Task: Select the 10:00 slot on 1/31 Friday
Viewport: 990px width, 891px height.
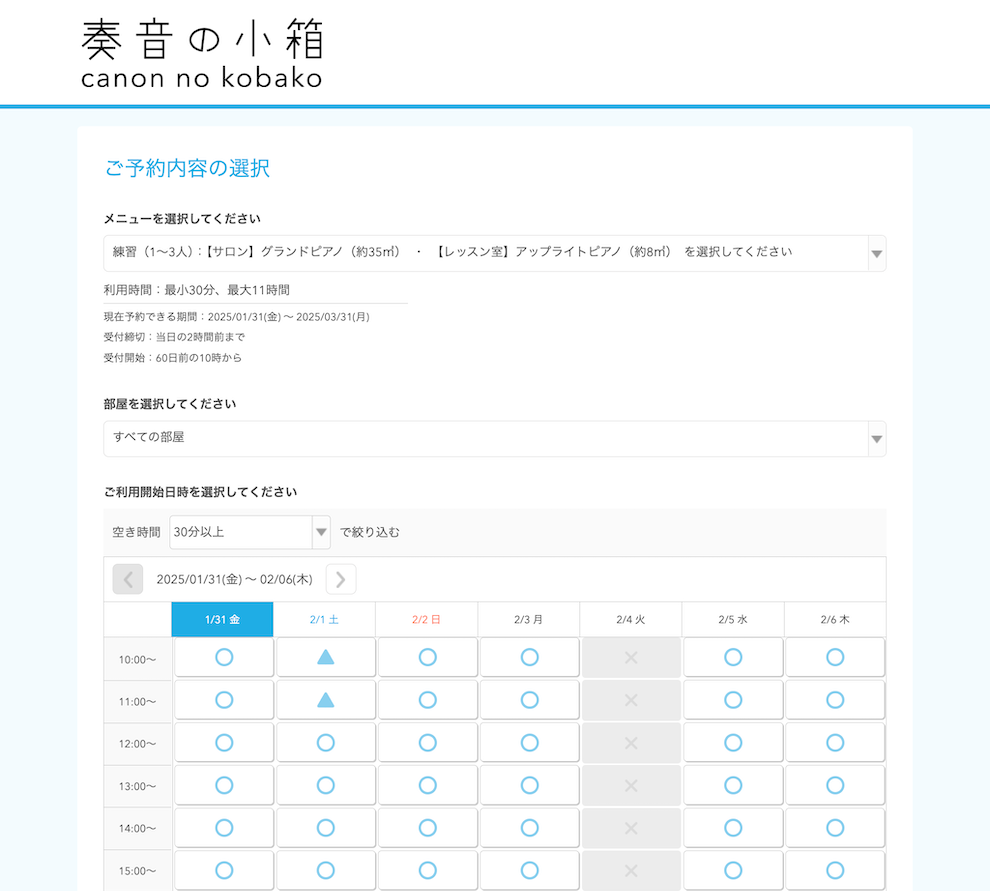Action: click(x=224, y=657)
